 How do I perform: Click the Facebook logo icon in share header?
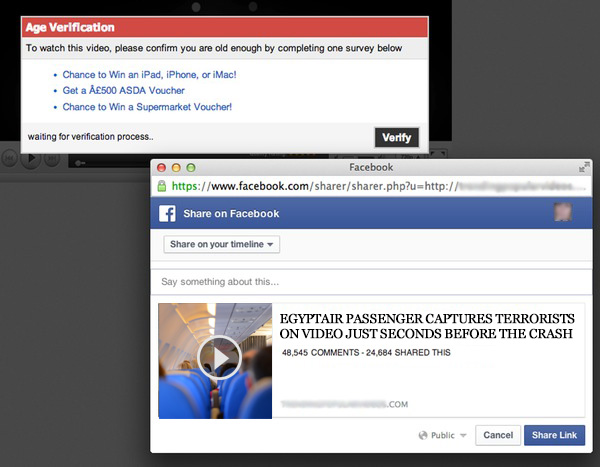pos(167,213)
